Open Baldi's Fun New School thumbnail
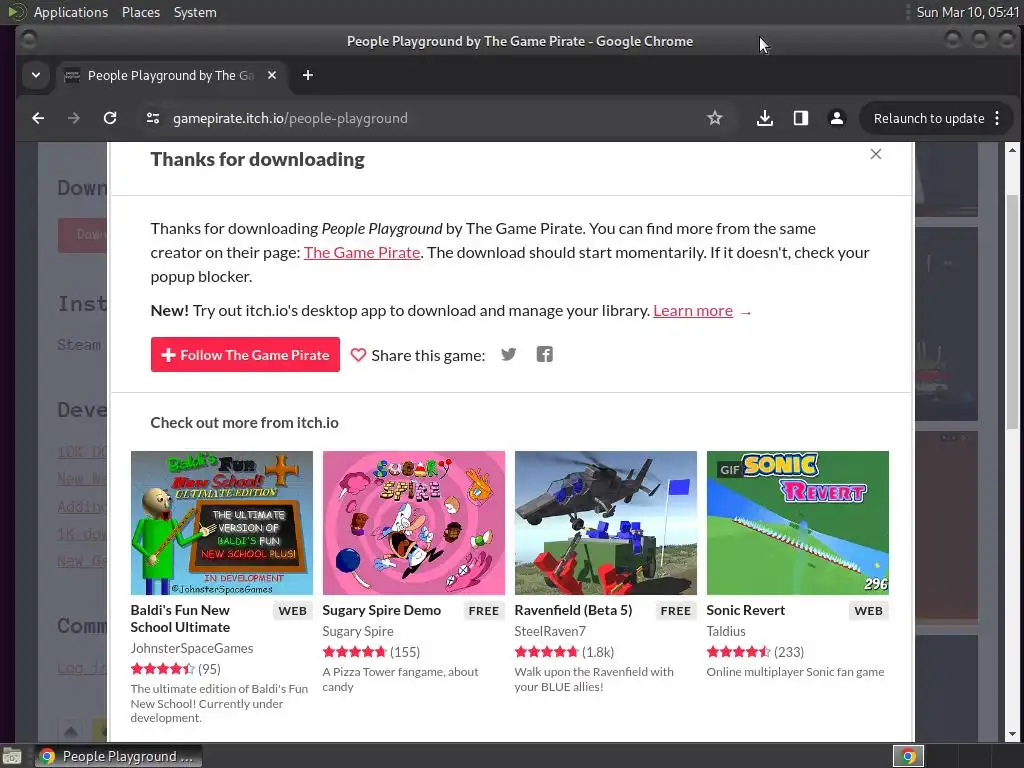Image resolution: width=1024 pixels, height=768 pixels. click(x=221, y=522)
